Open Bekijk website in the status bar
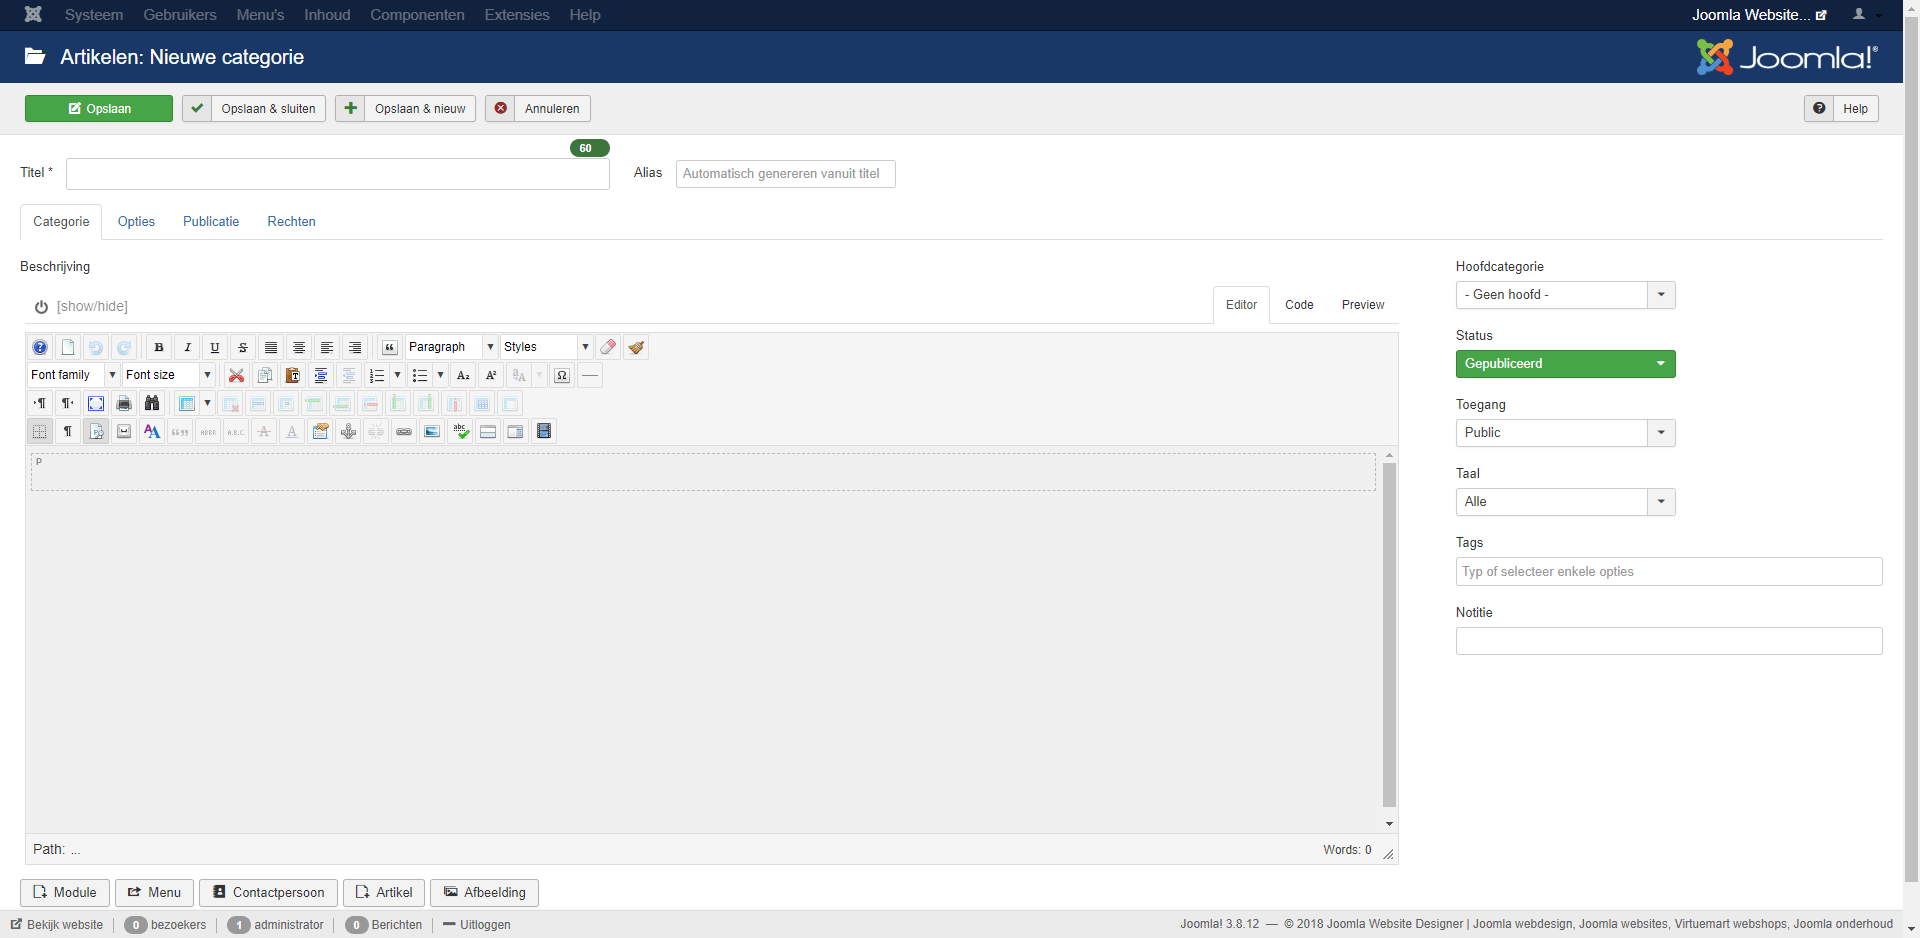 57,924
